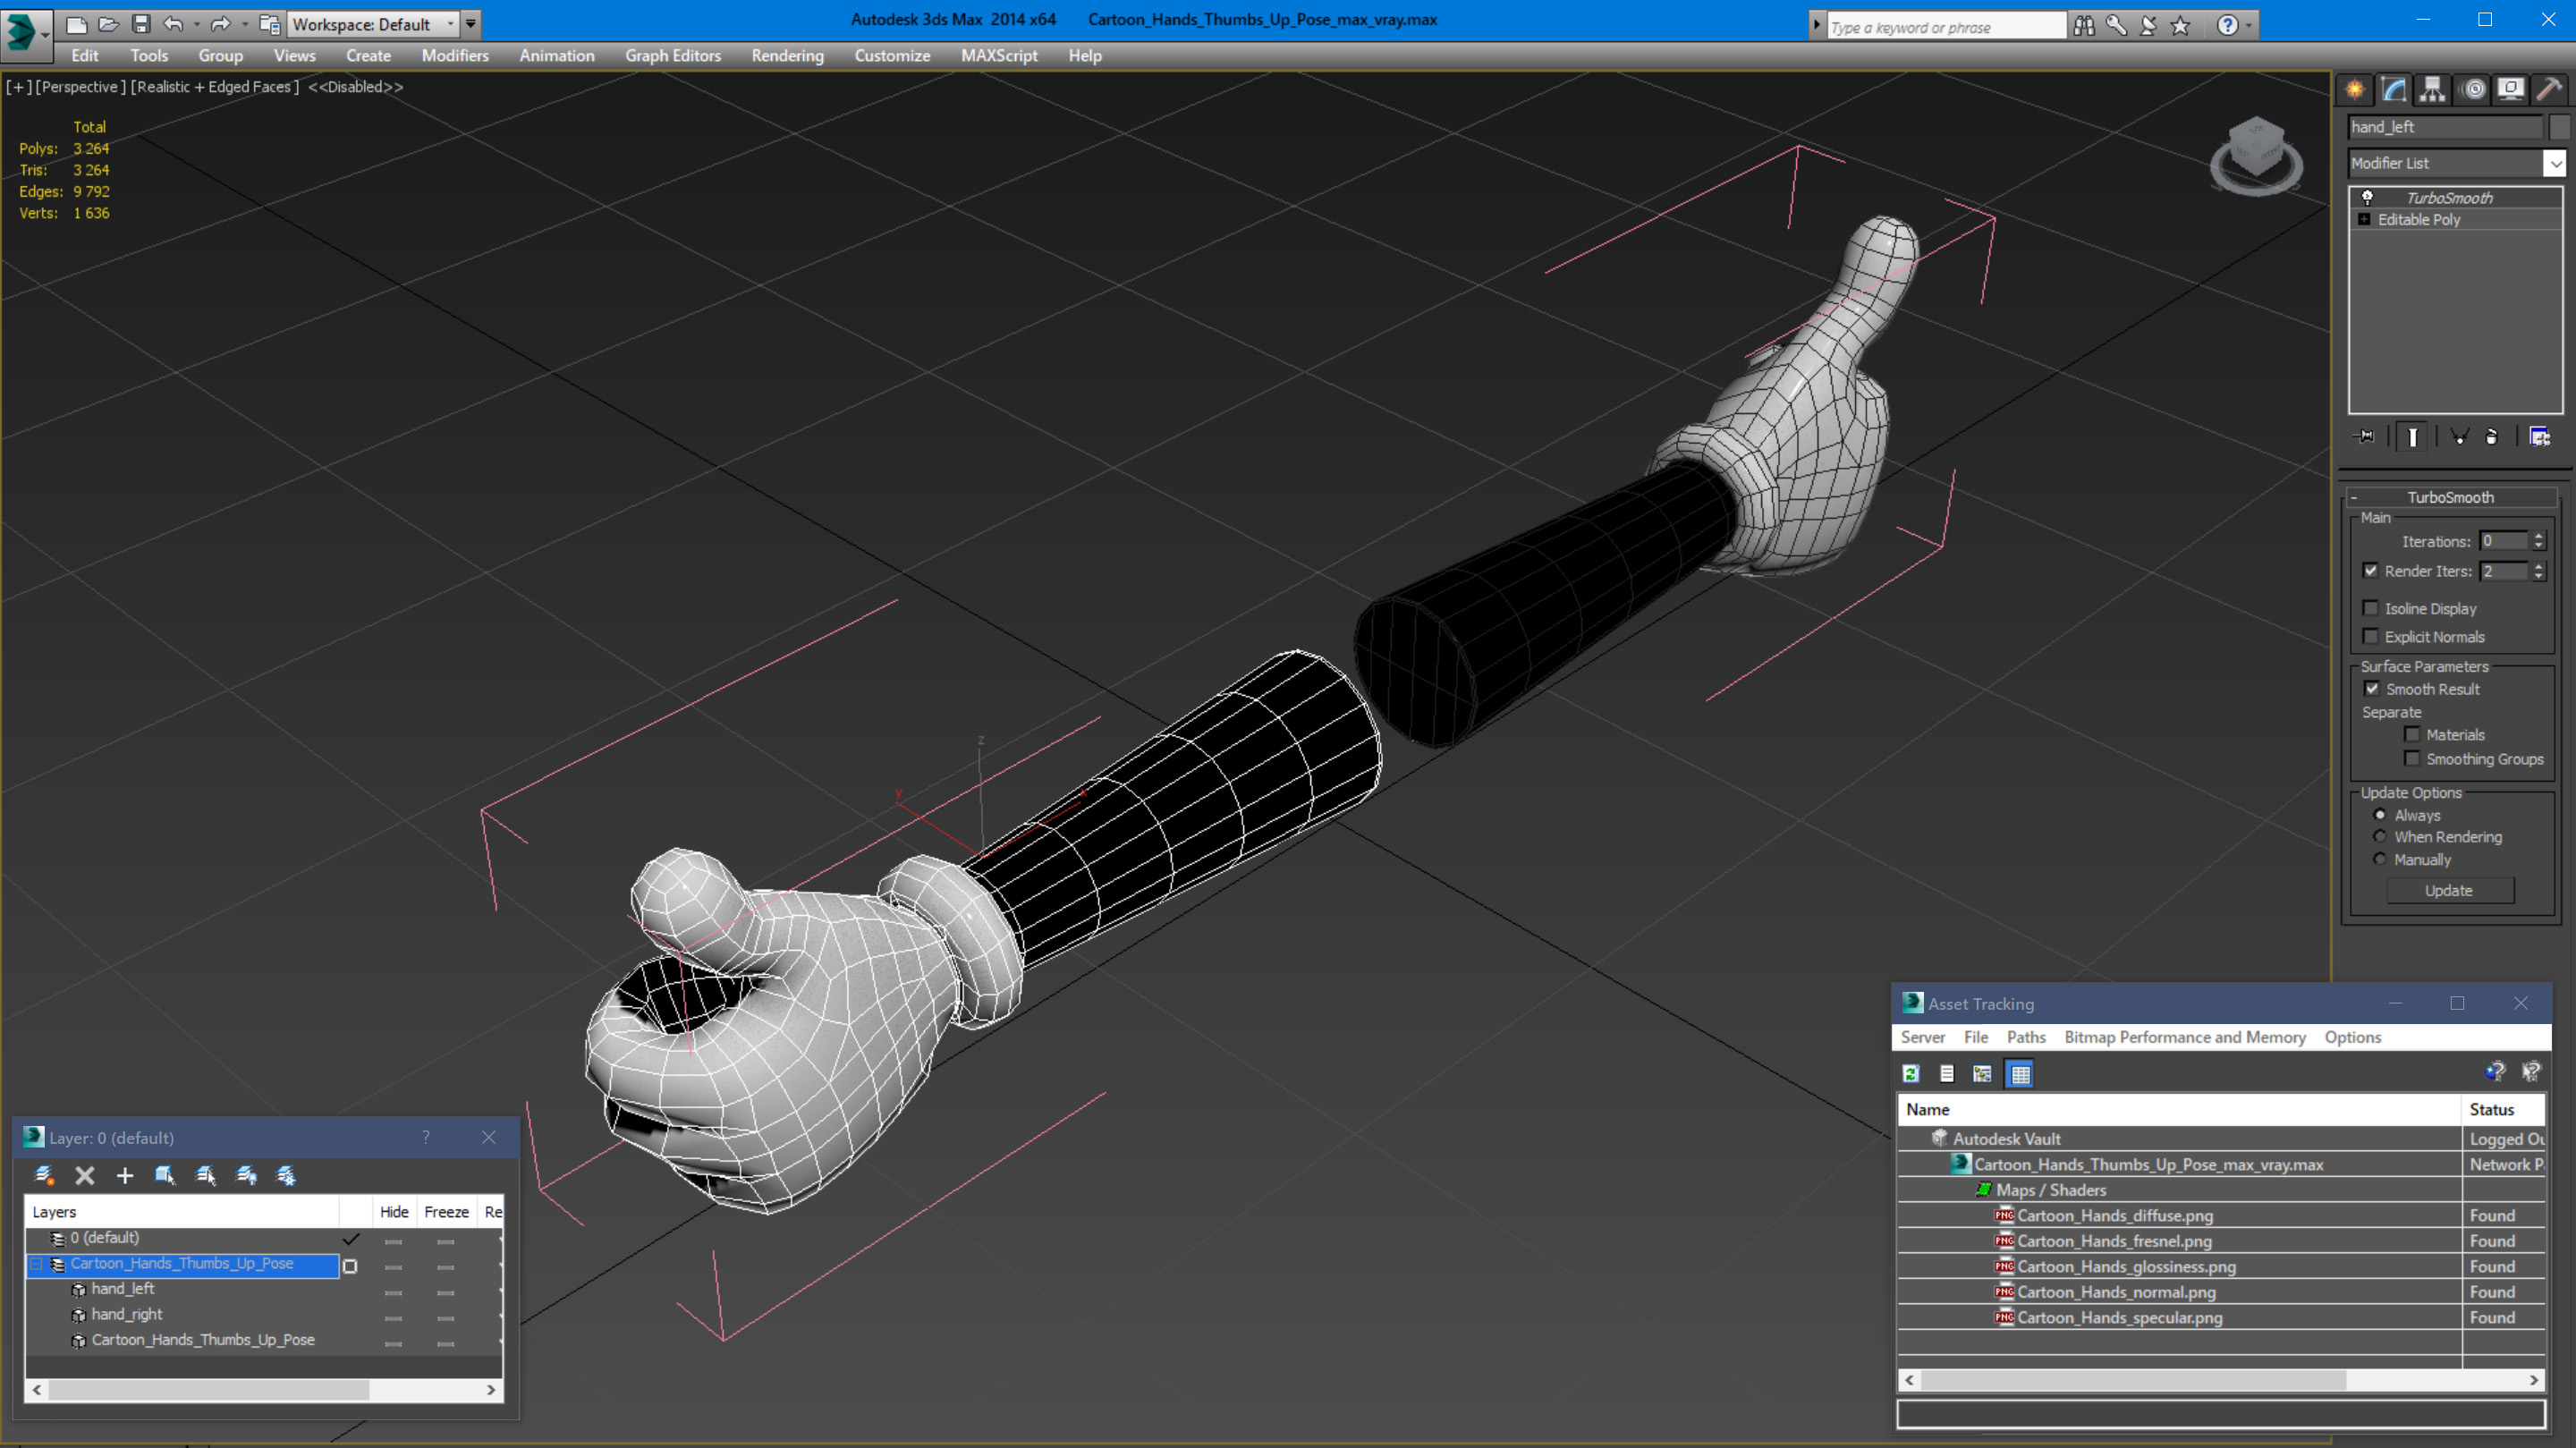Image resolution: width=2576 pixels, height=1448 pixels.
Task: Open the Modifiers menu
Action: pos(455,56)
